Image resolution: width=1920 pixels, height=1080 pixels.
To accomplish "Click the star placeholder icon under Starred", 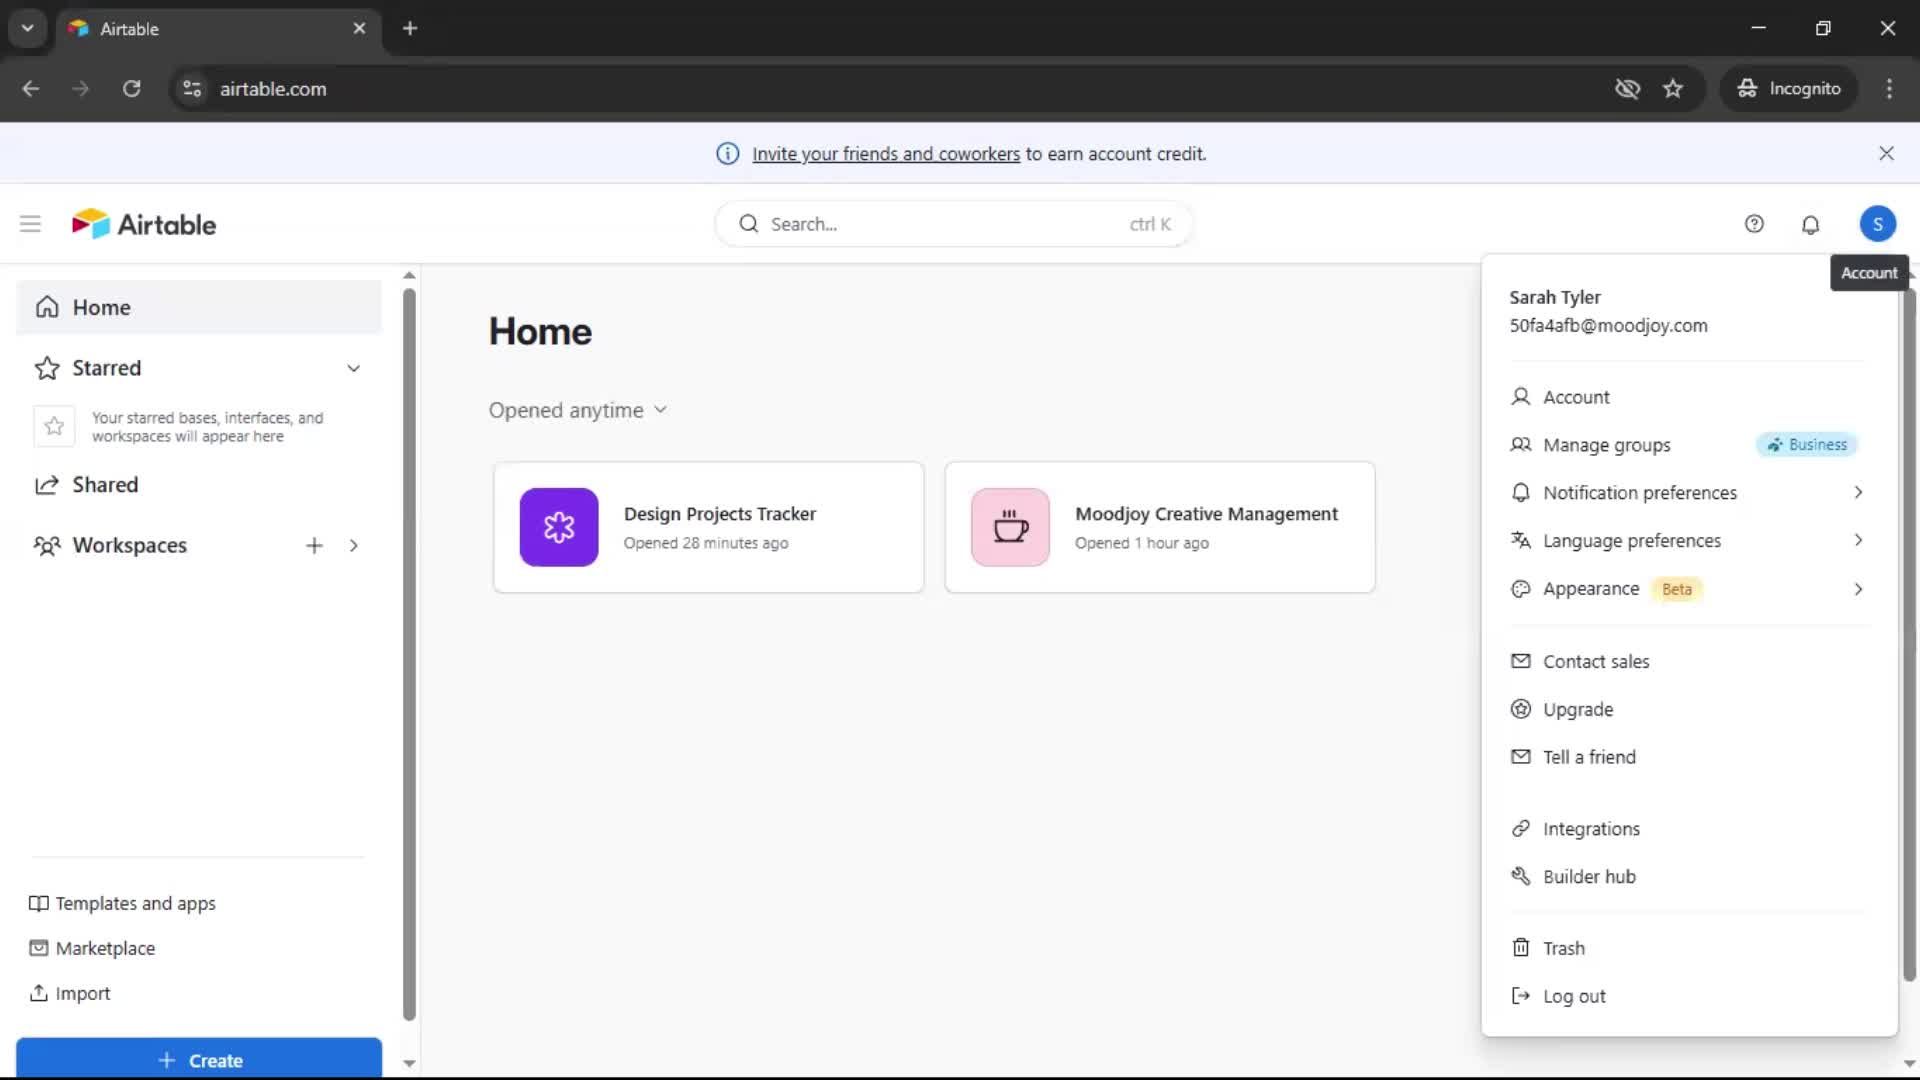I will [x=54, y=426].
